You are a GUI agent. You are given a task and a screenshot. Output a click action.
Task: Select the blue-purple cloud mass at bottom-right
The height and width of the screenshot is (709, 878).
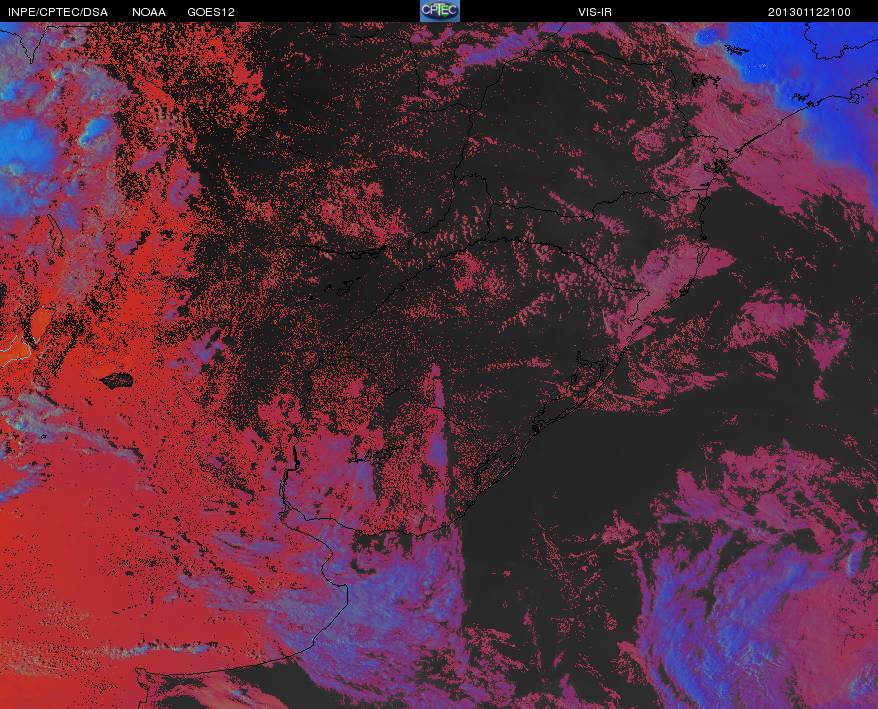[x=745, y=605]
